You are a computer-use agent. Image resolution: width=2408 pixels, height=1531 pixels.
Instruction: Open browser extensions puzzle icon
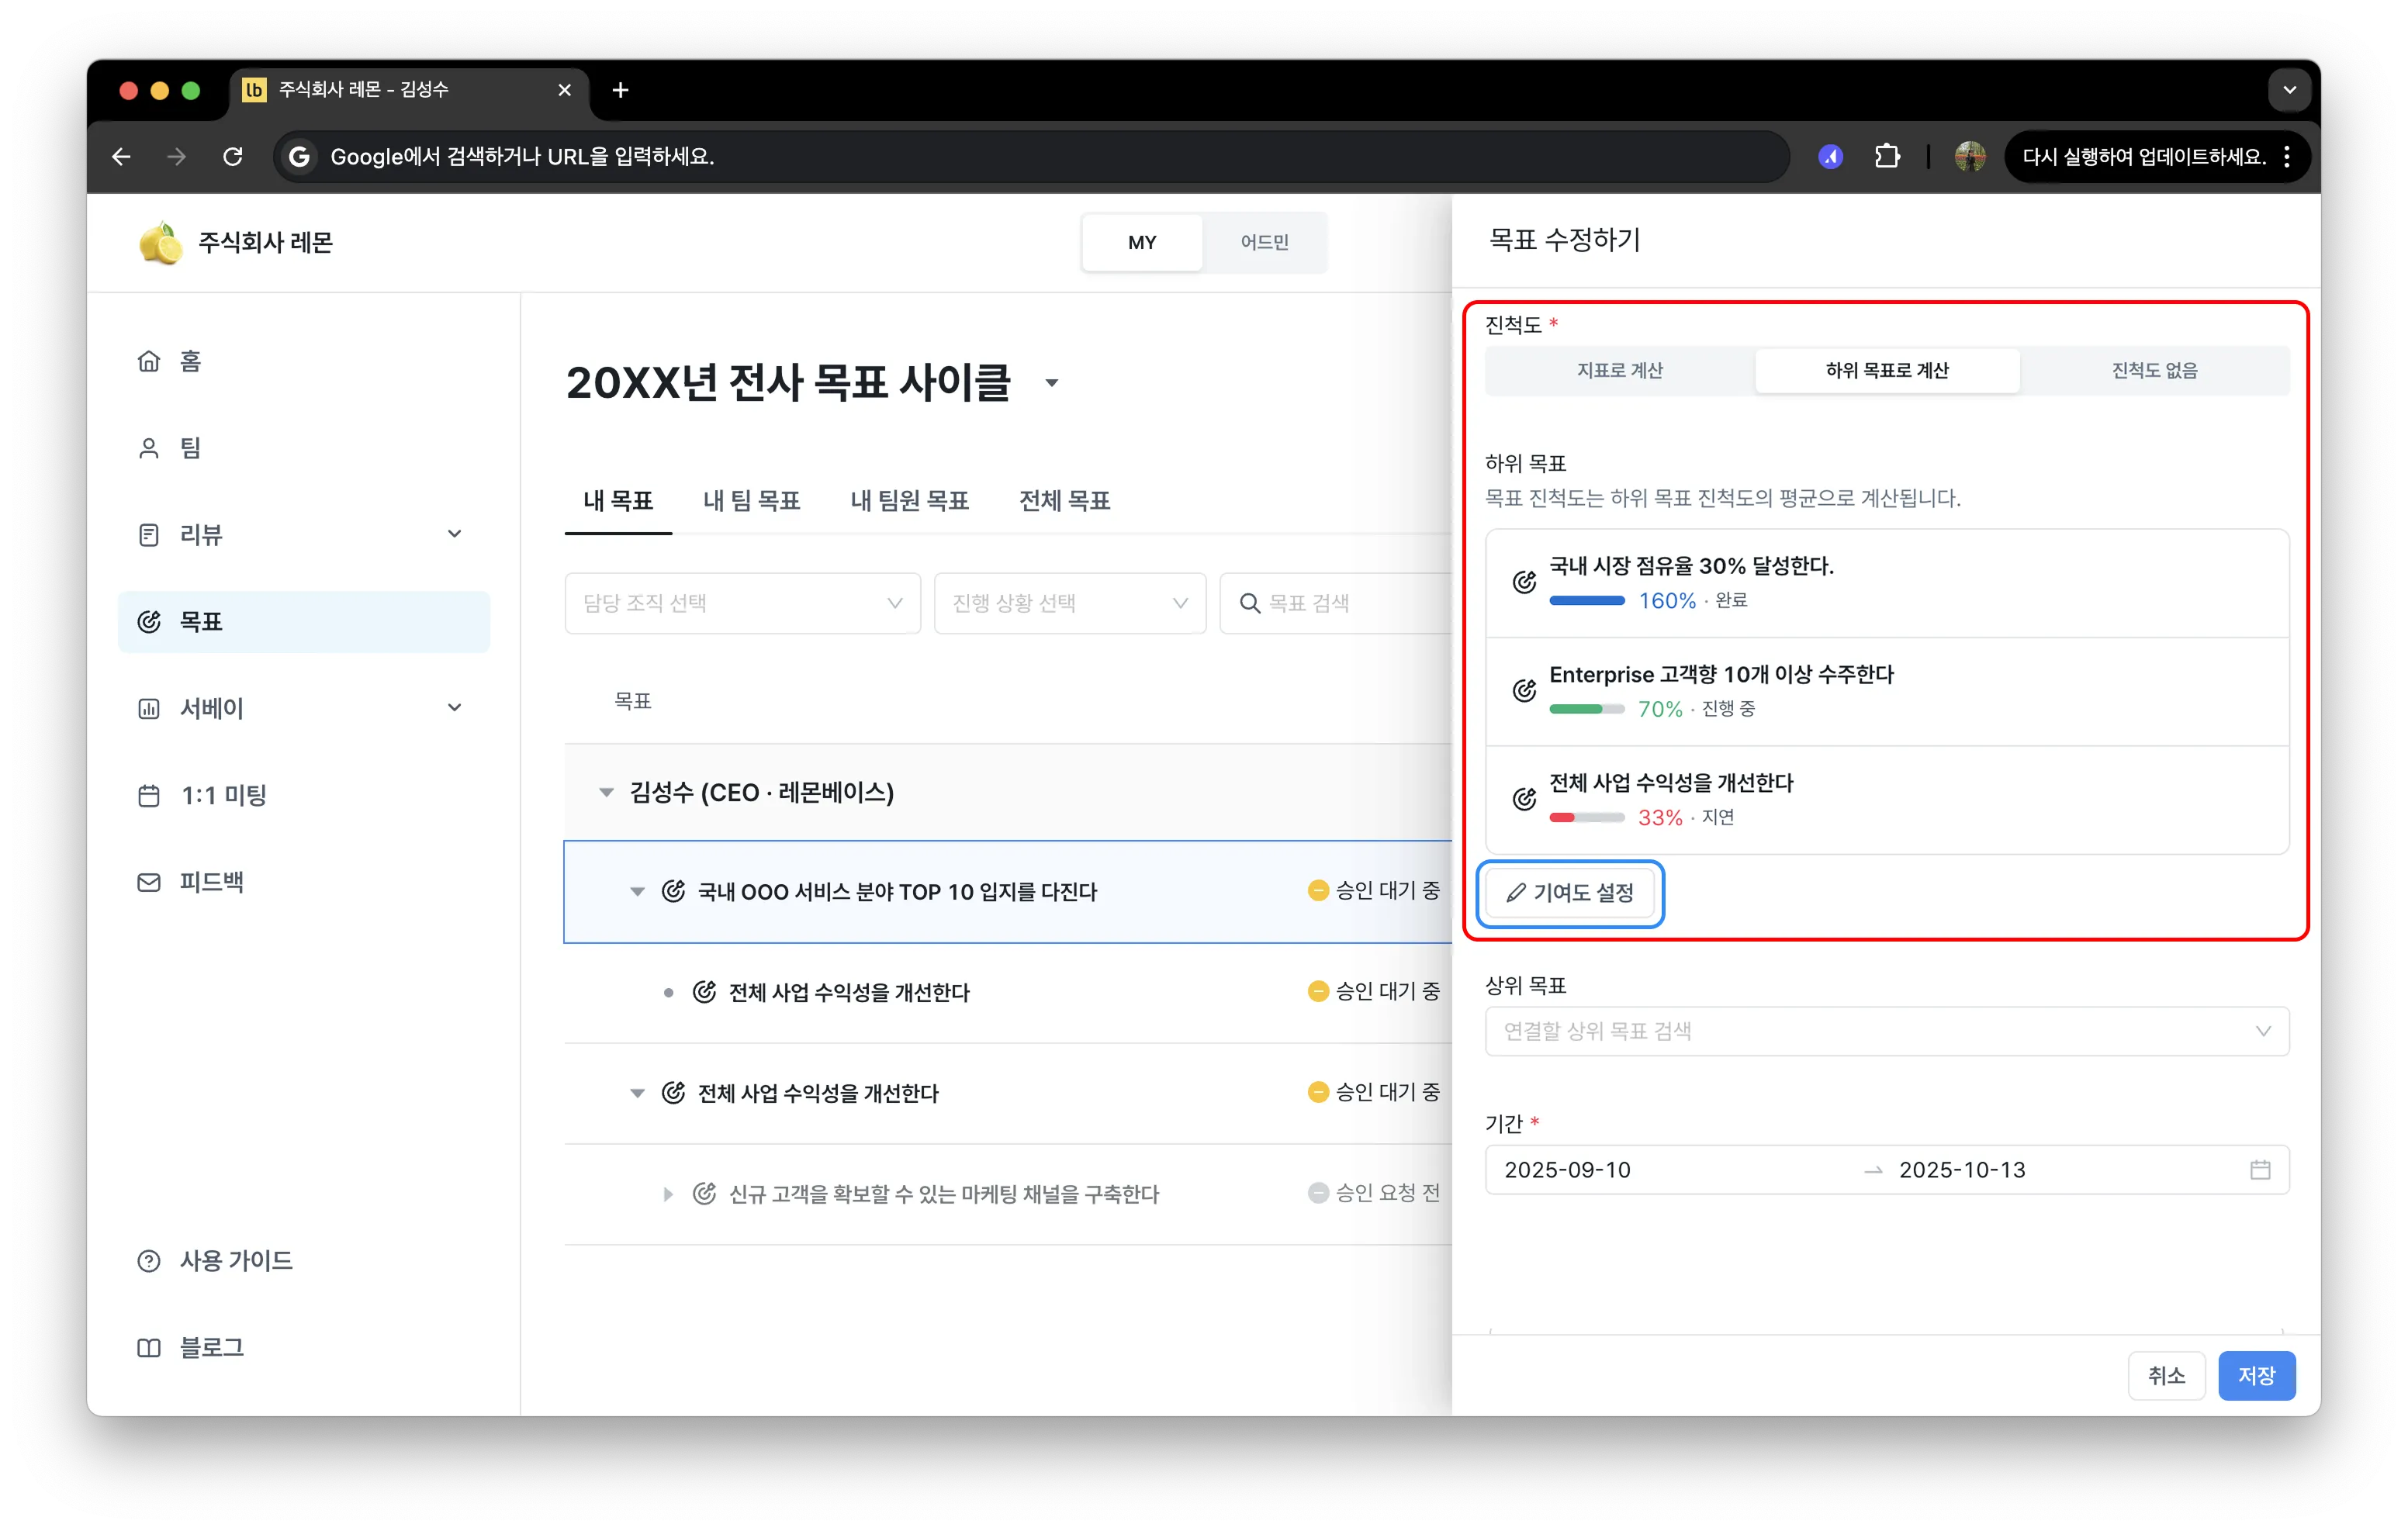[1887, 157]
